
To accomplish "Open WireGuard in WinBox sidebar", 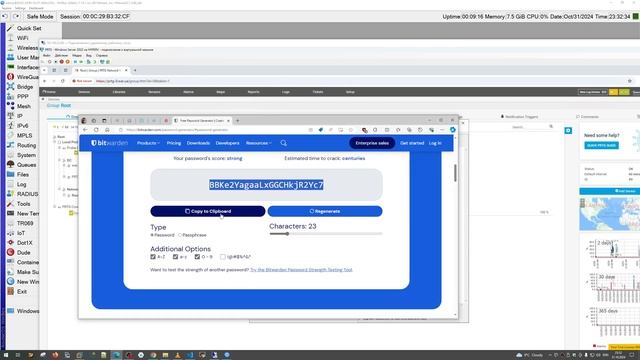I will point(23,77).
